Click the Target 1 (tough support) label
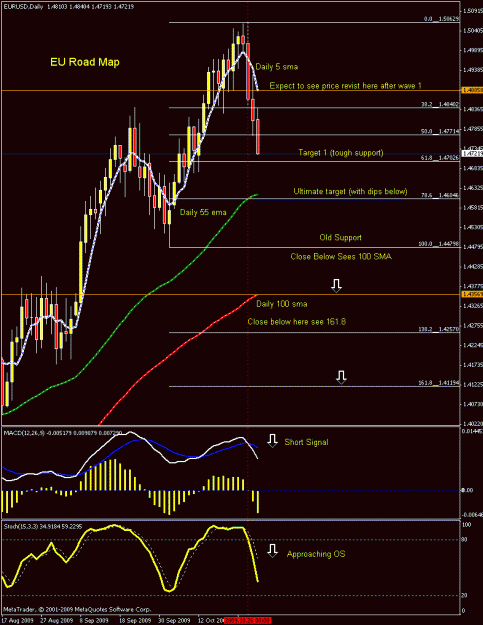The width and height of the screenshot is (483, 625). [x=341, y=153]
